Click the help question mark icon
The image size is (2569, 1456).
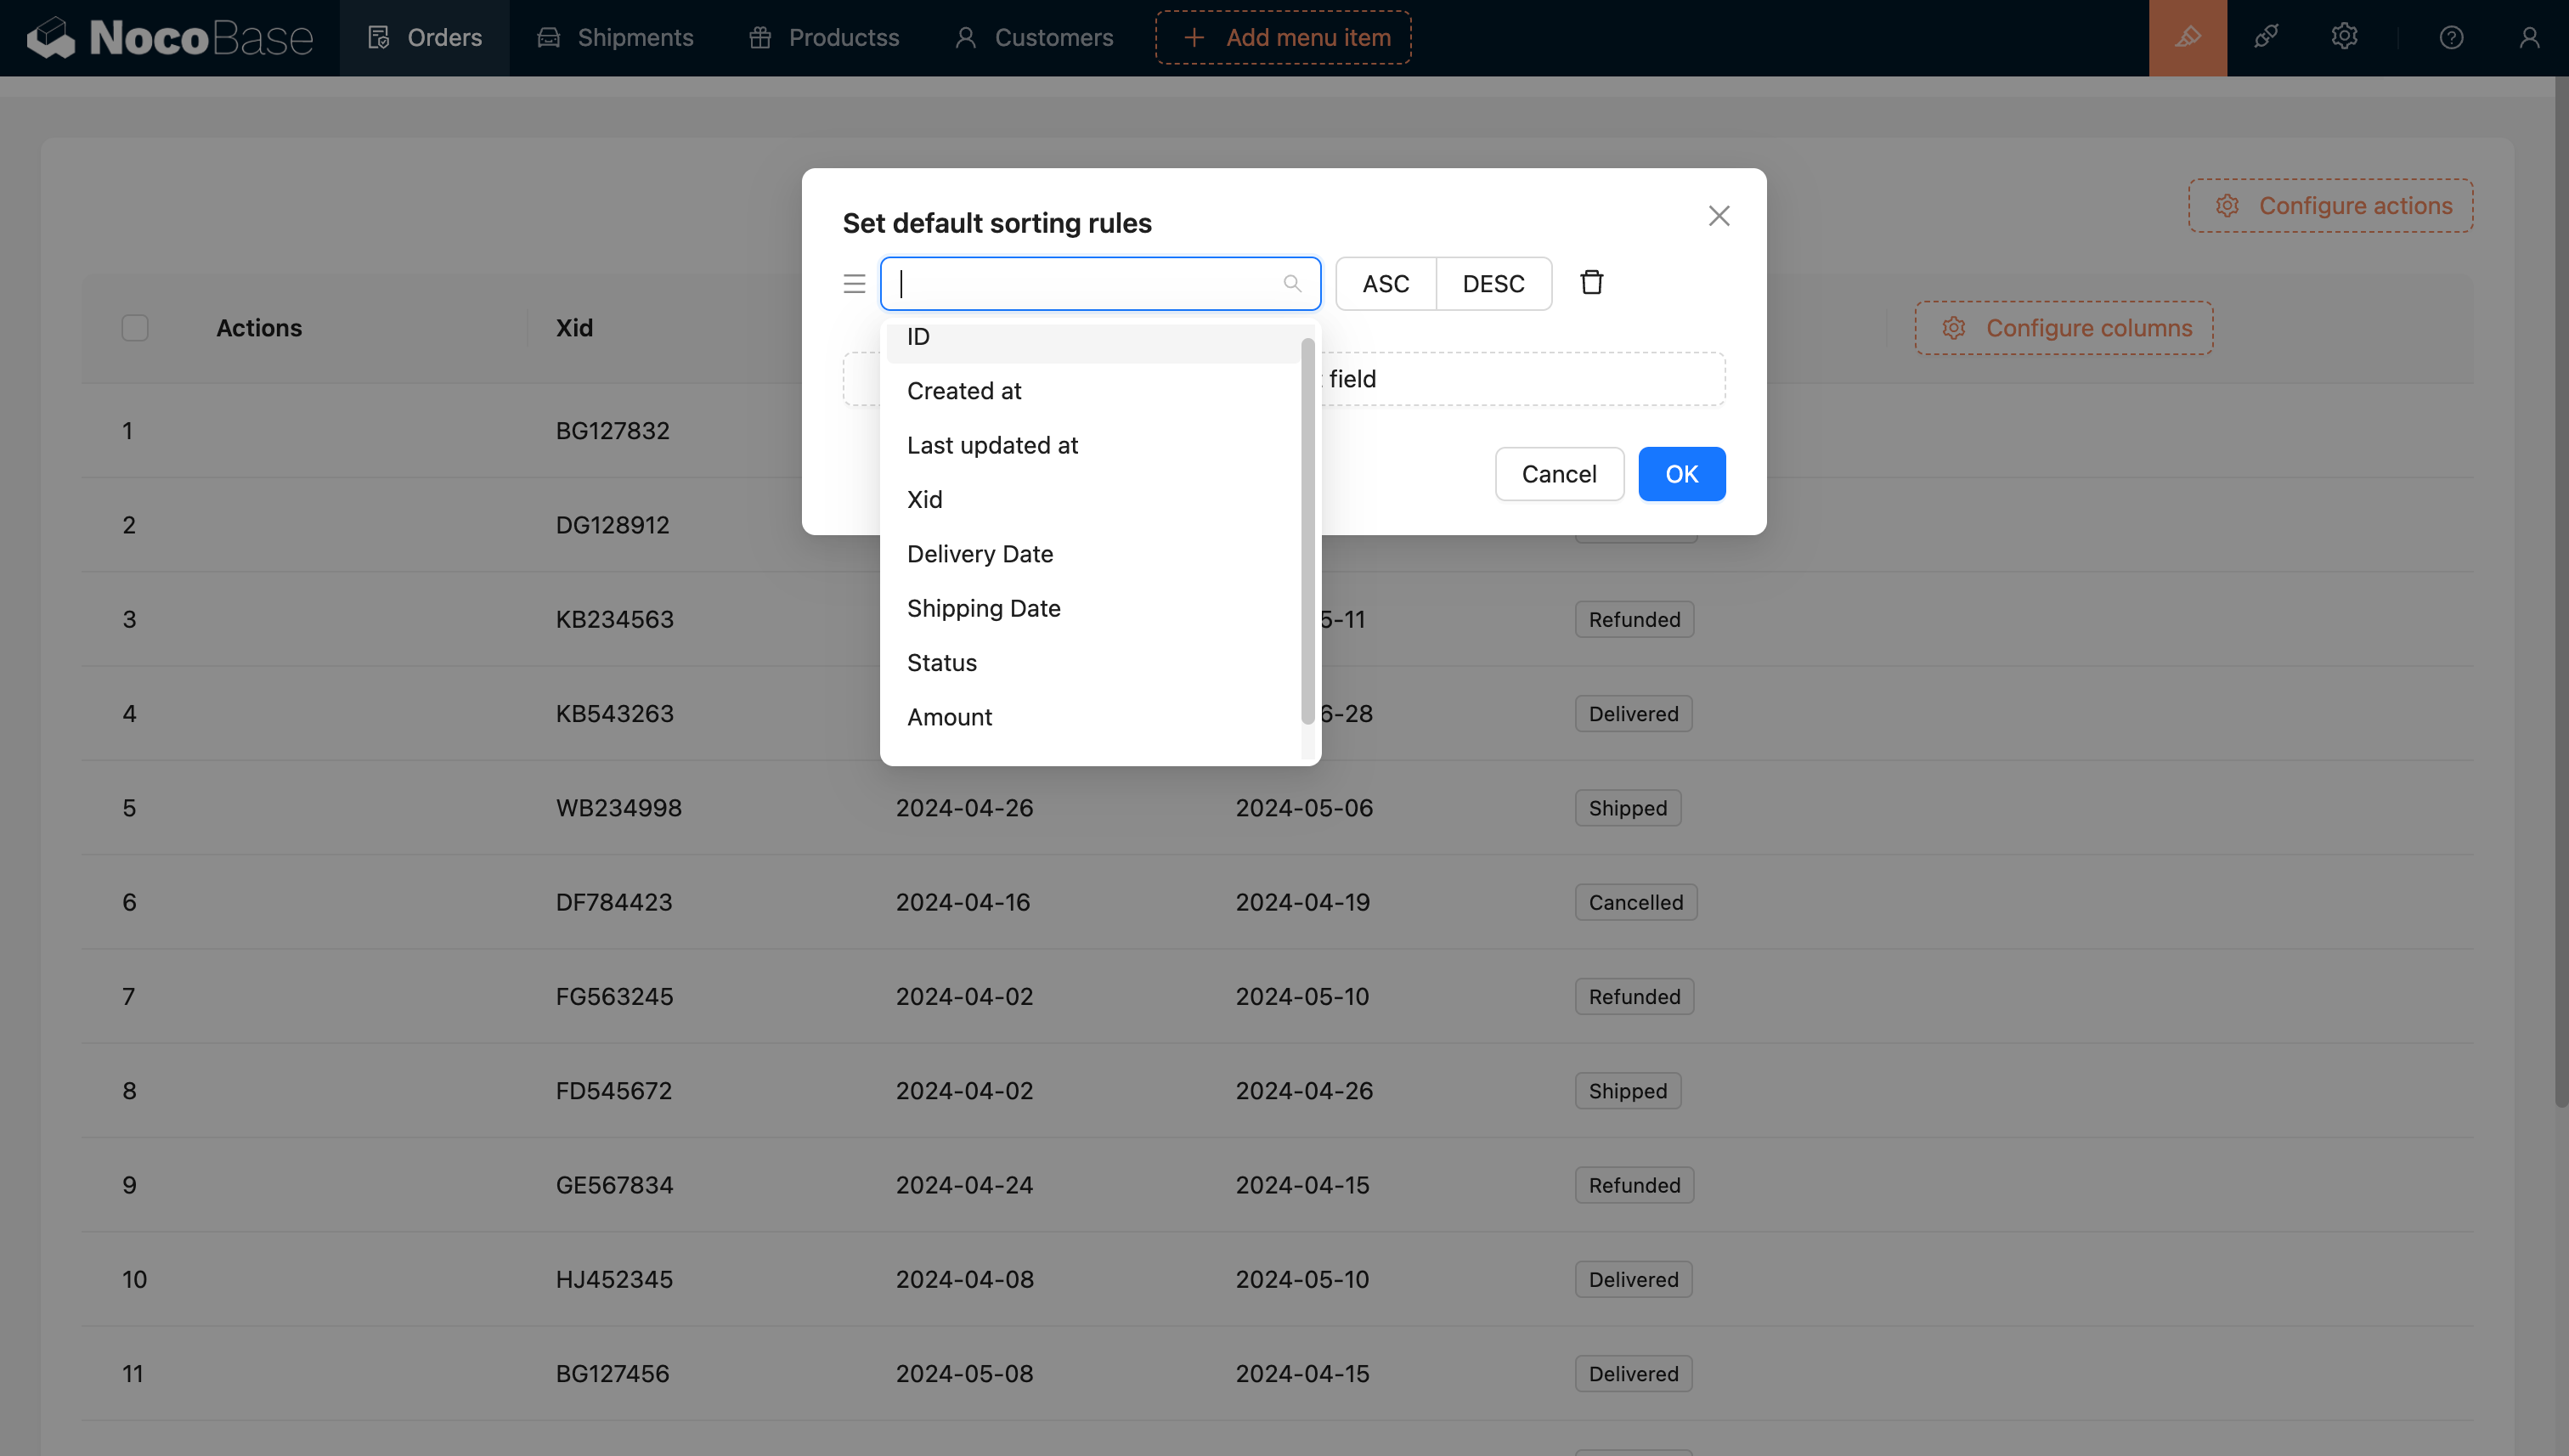click(2451, 37)
